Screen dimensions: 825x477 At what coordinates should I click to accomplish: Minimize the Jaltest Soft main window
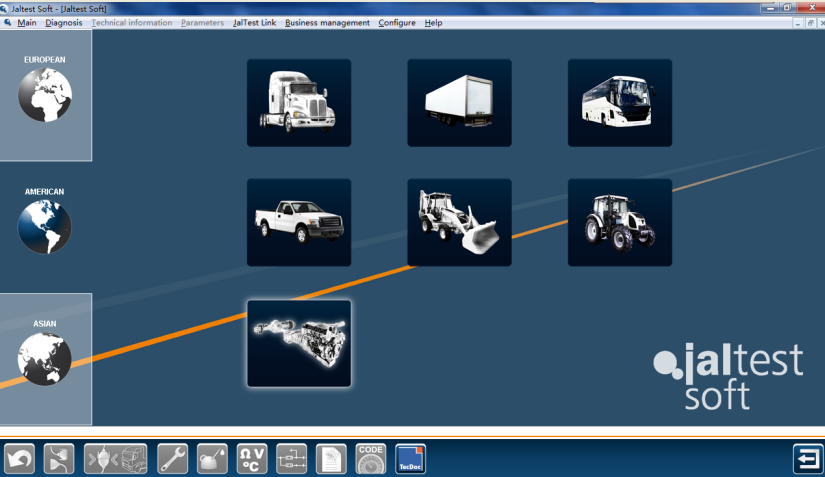[770, 8]
